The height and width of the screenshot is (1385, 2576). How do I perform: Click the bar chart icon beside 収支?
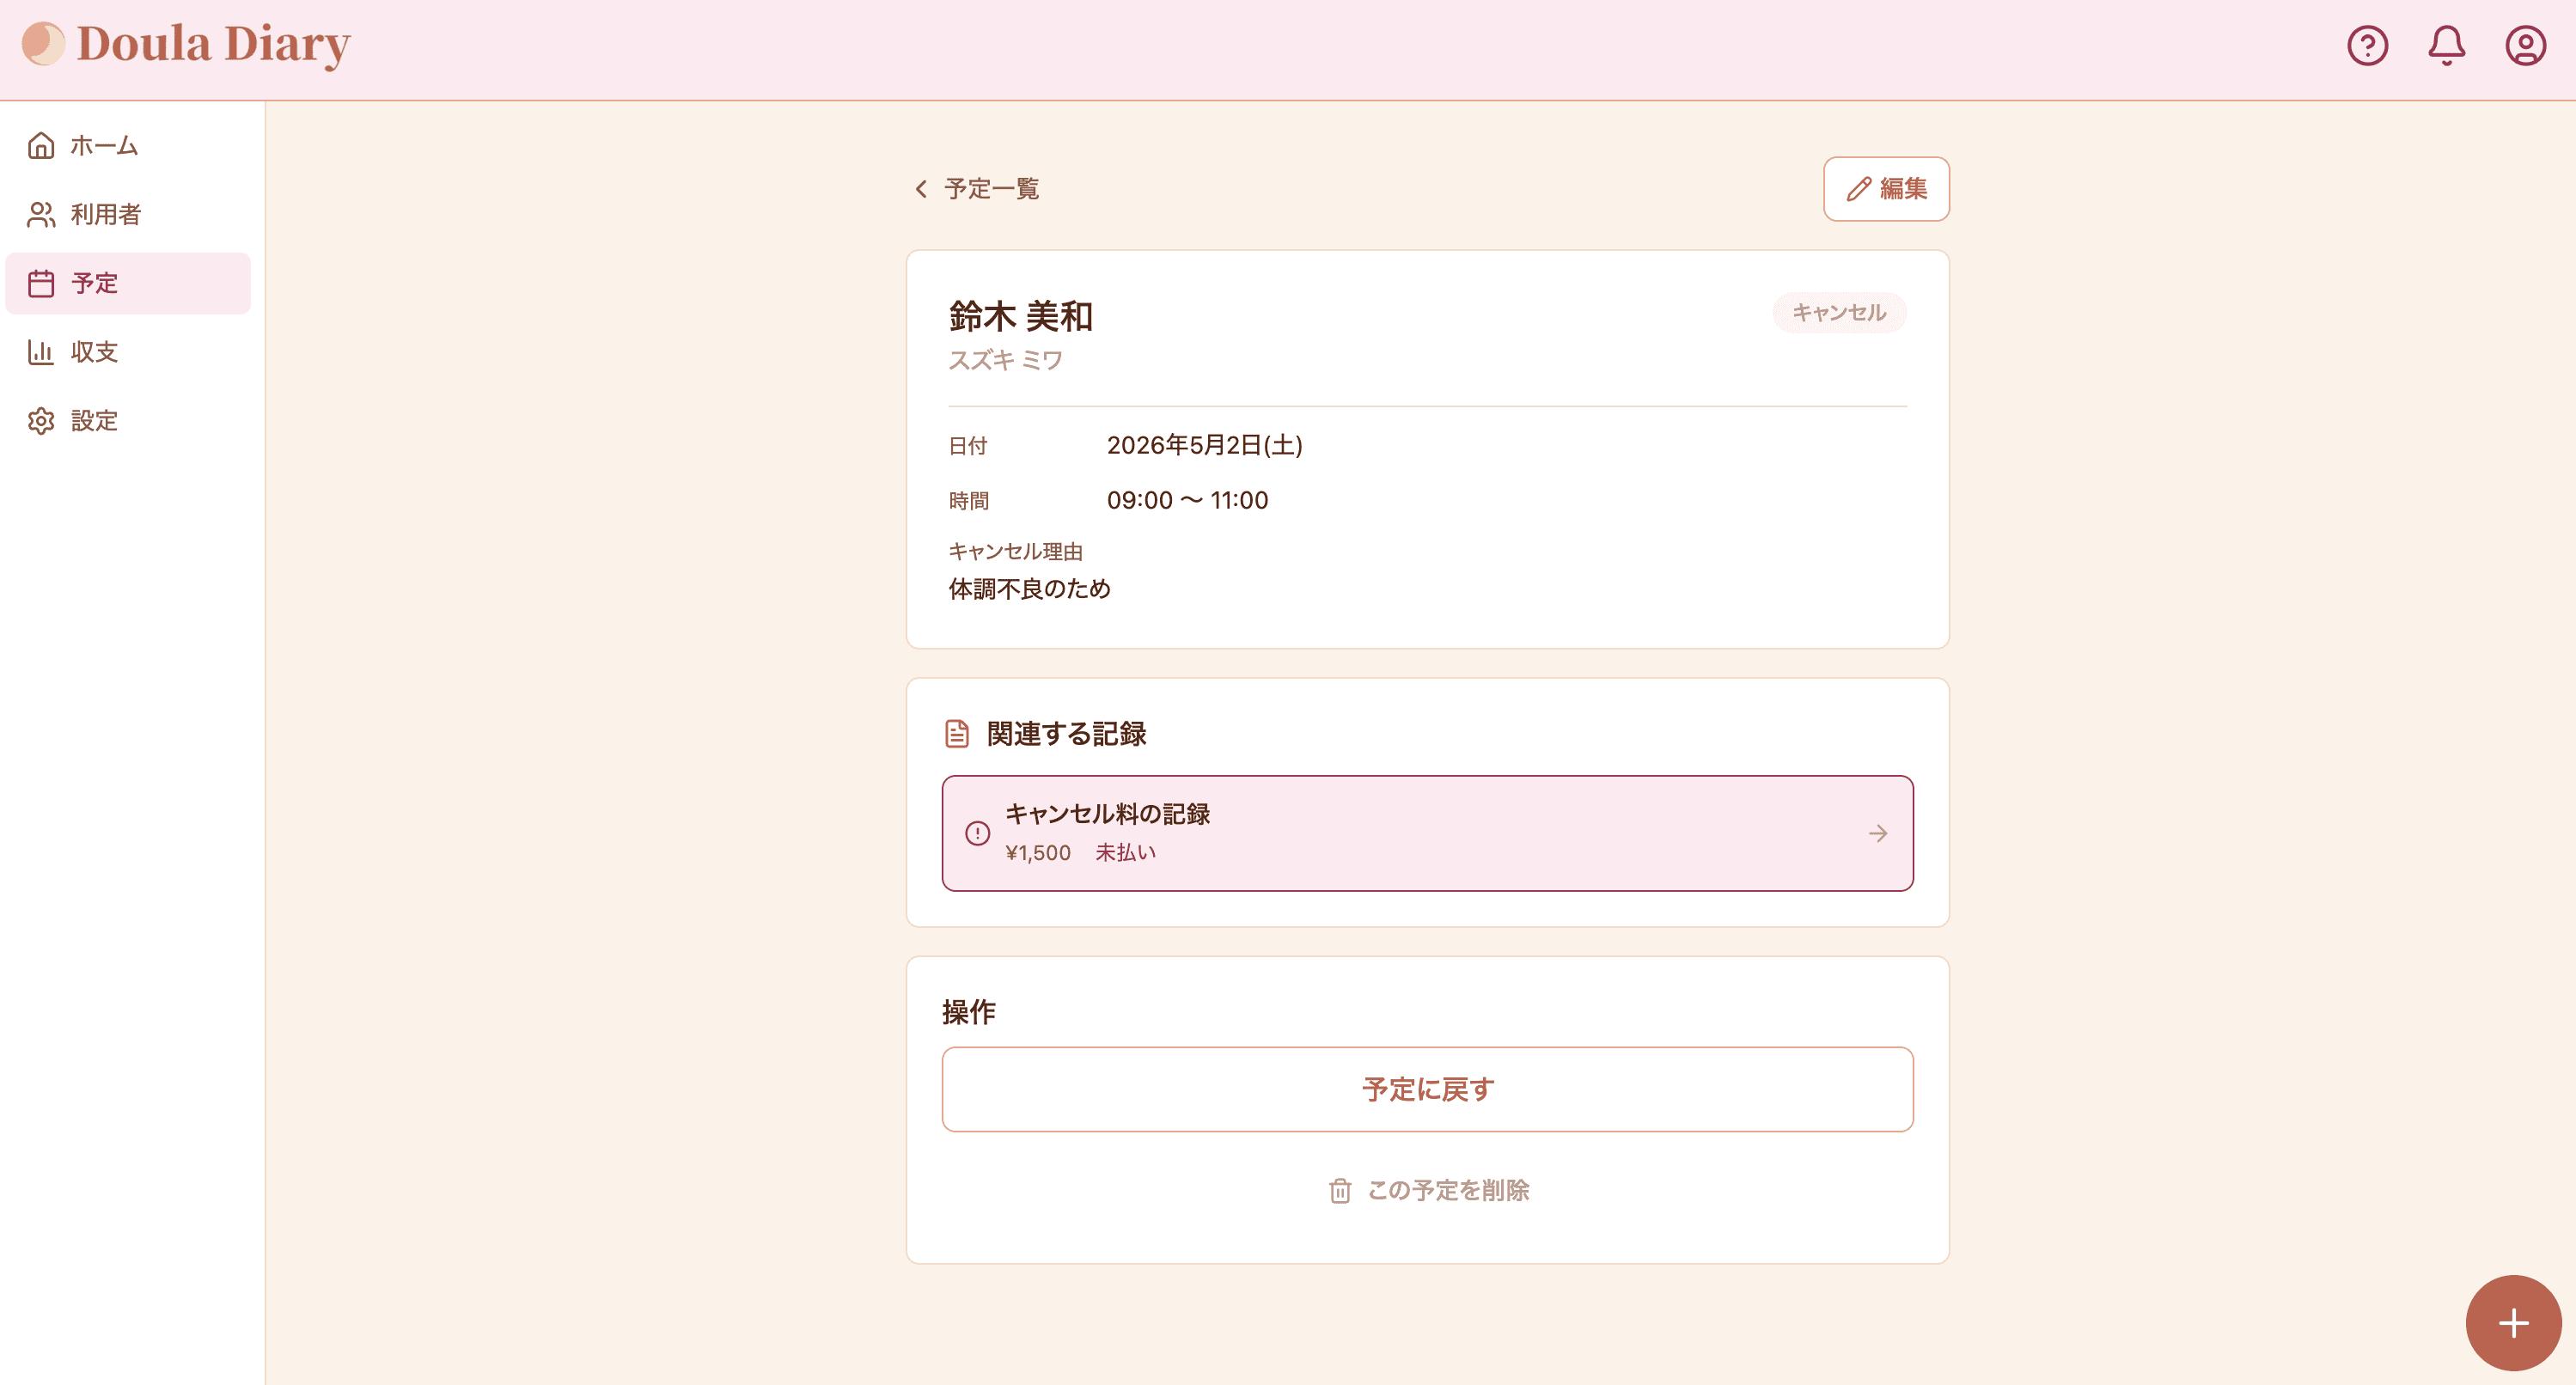41,352
